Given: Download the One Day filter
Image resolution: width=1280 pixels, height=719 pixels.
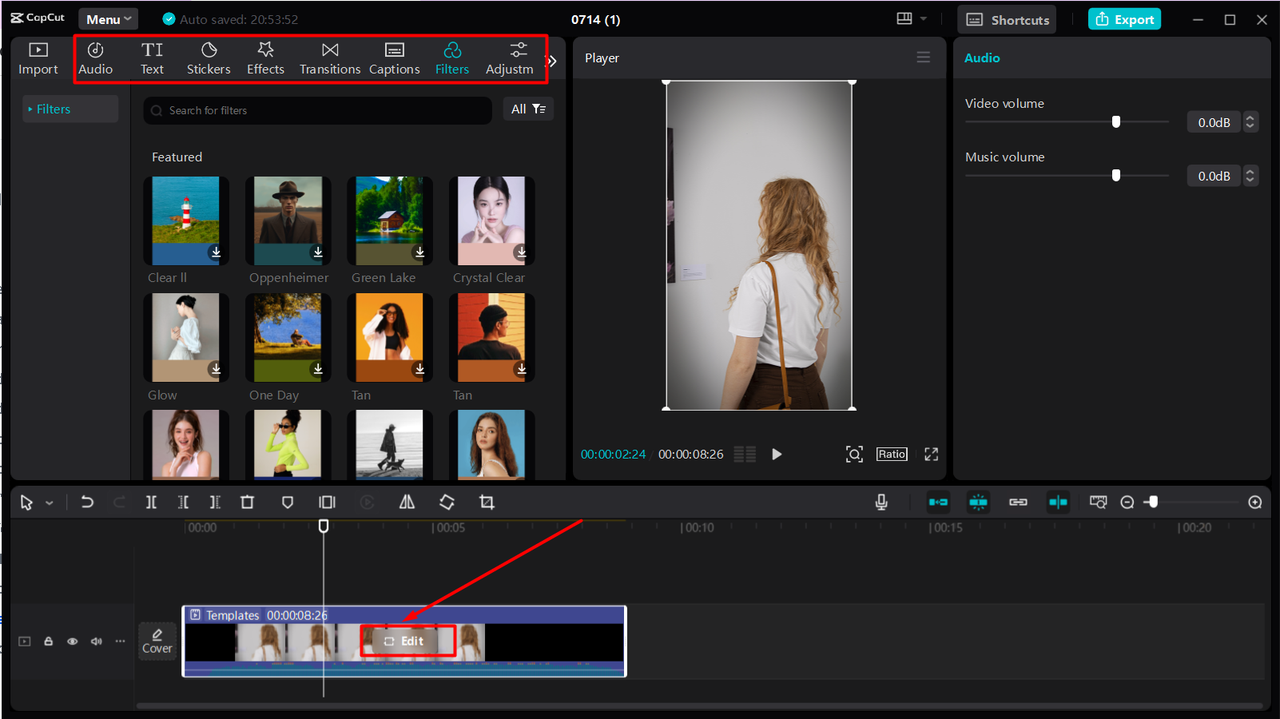Looking at the screenshot, I should 317,370.
